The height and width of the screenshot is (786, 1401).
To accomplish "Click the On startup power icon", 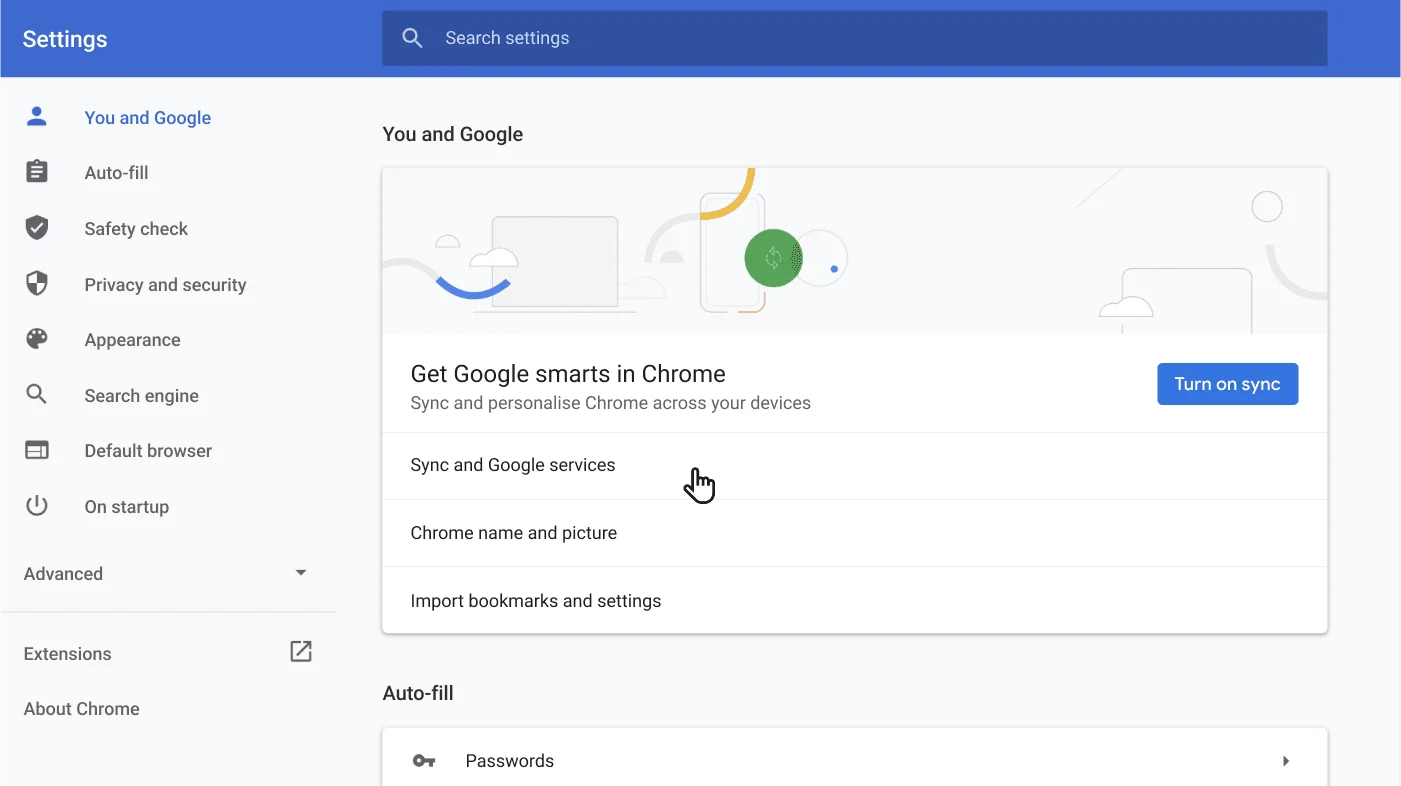I will [36, 505].
